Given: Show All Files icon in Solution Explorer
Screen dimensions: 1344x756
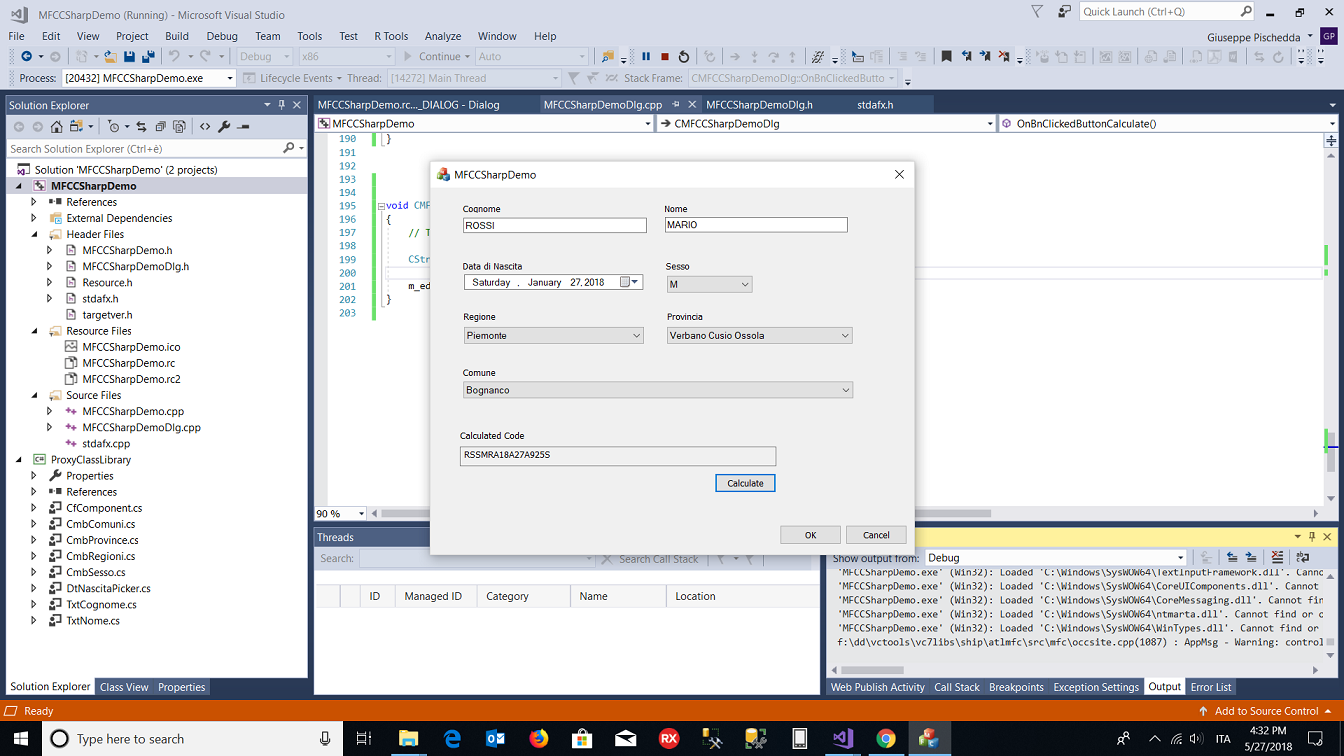Looking at the screenshot, I should point(179,127).
